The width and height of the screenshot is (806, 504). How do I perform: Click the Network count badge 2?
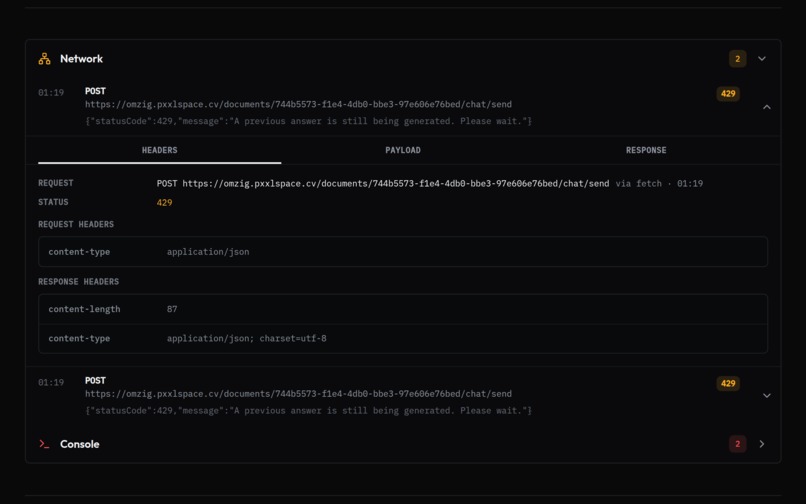pyautogui.click(x=737, y=59)
